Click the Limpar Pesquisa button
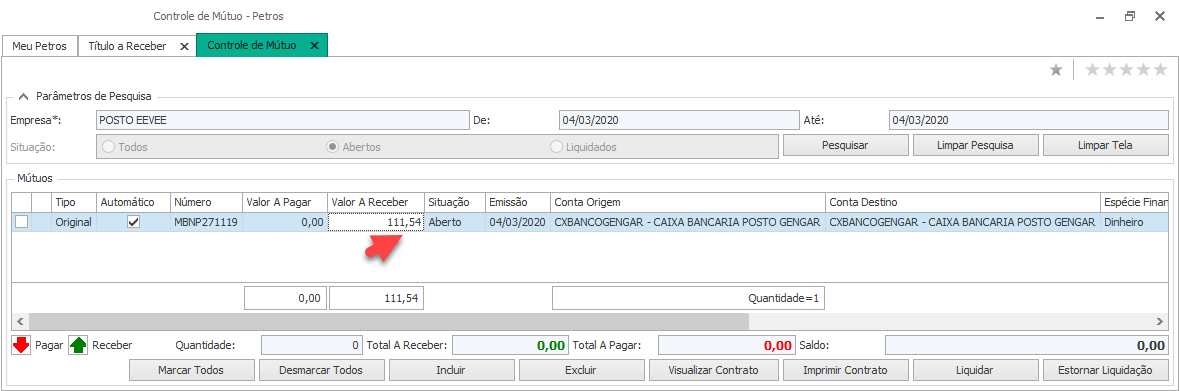Screen dimensions: 1180x391 click(x=975, y=145)
